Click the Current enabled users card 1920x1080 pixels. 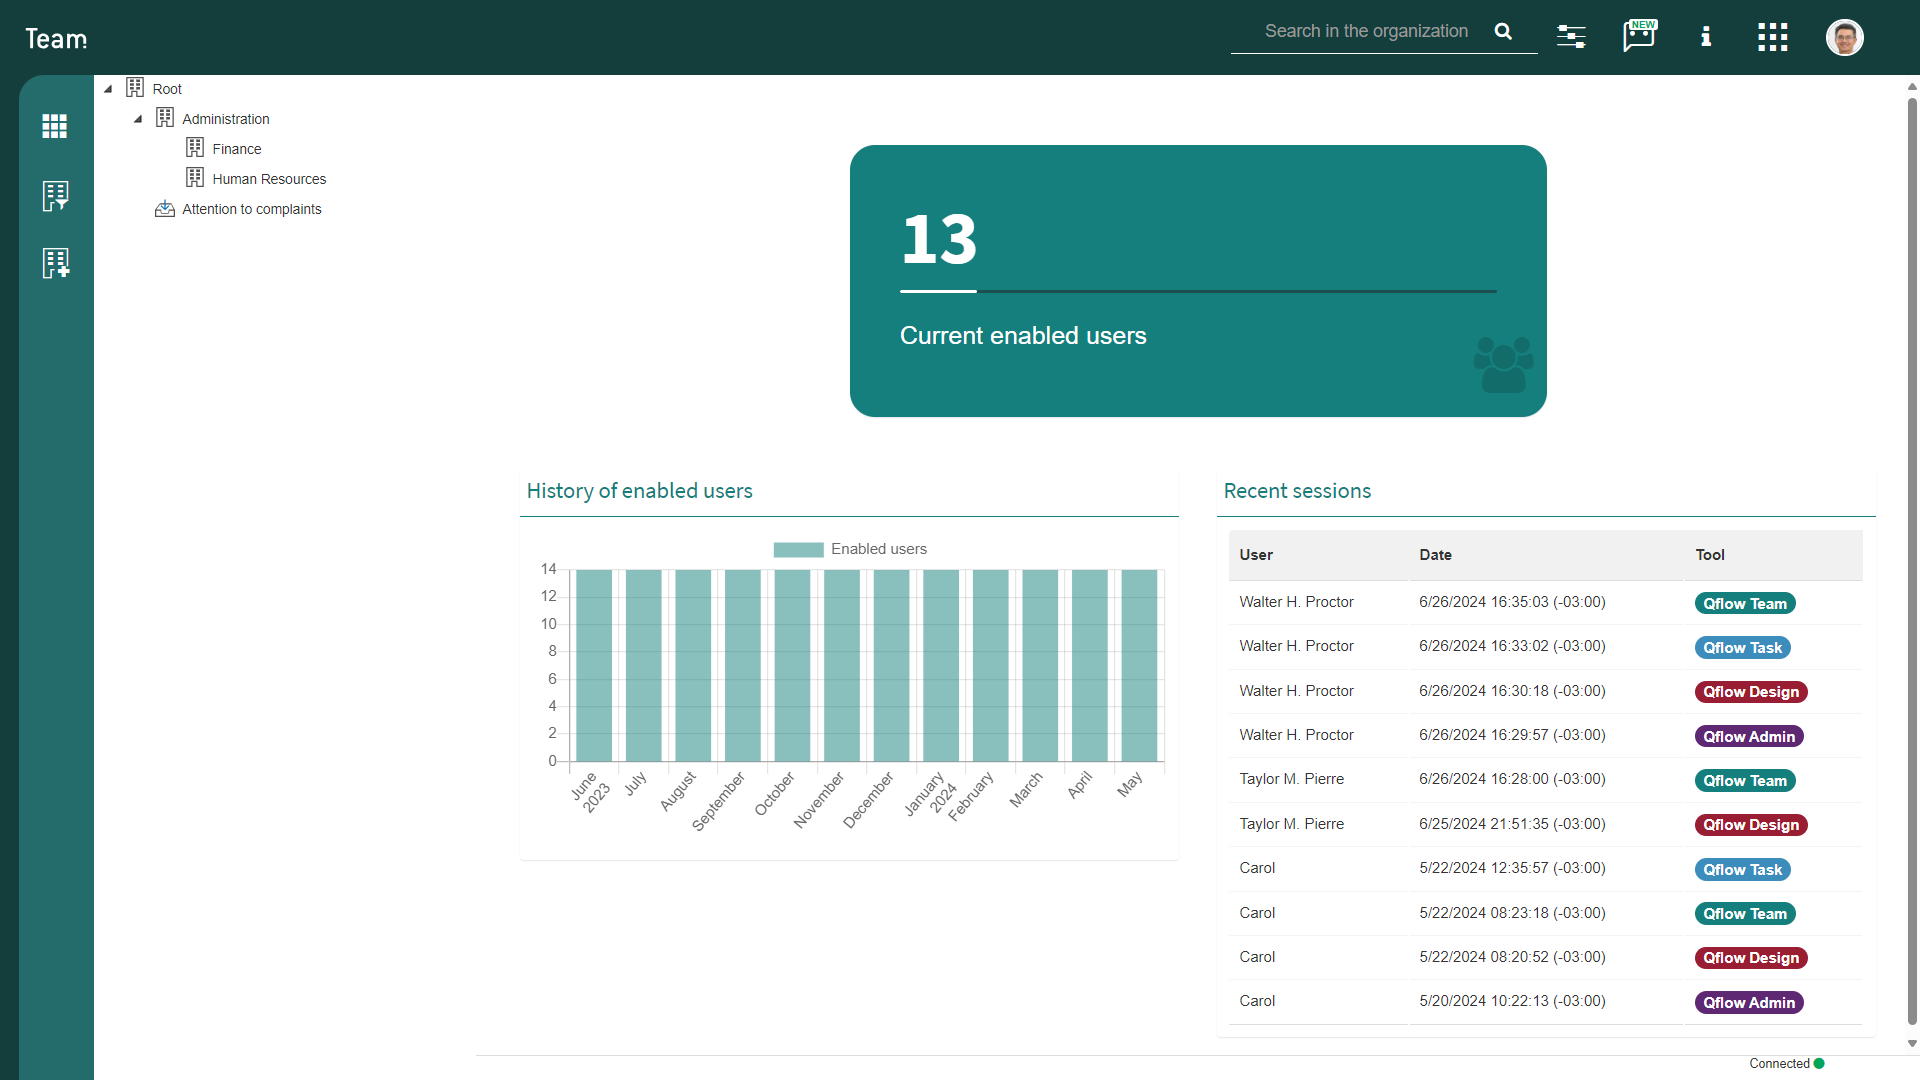coord(1198,281)
